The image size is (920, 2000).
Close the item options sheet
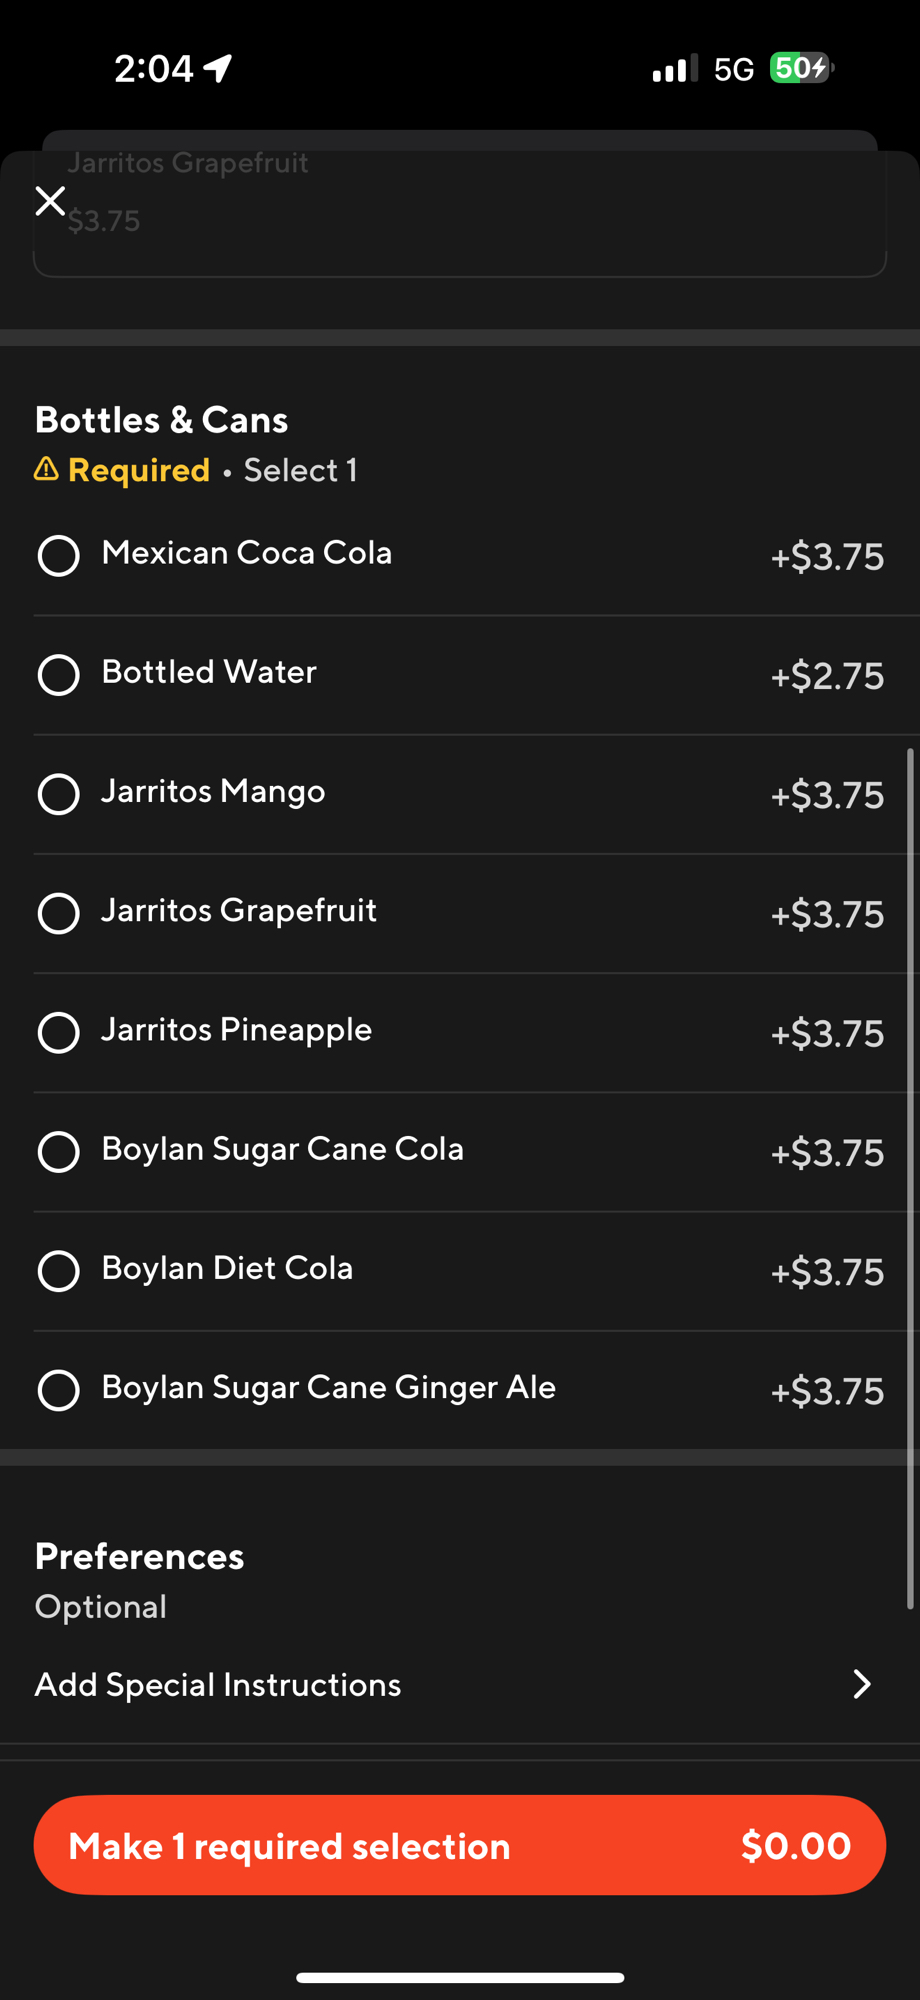tap(50, 201)
